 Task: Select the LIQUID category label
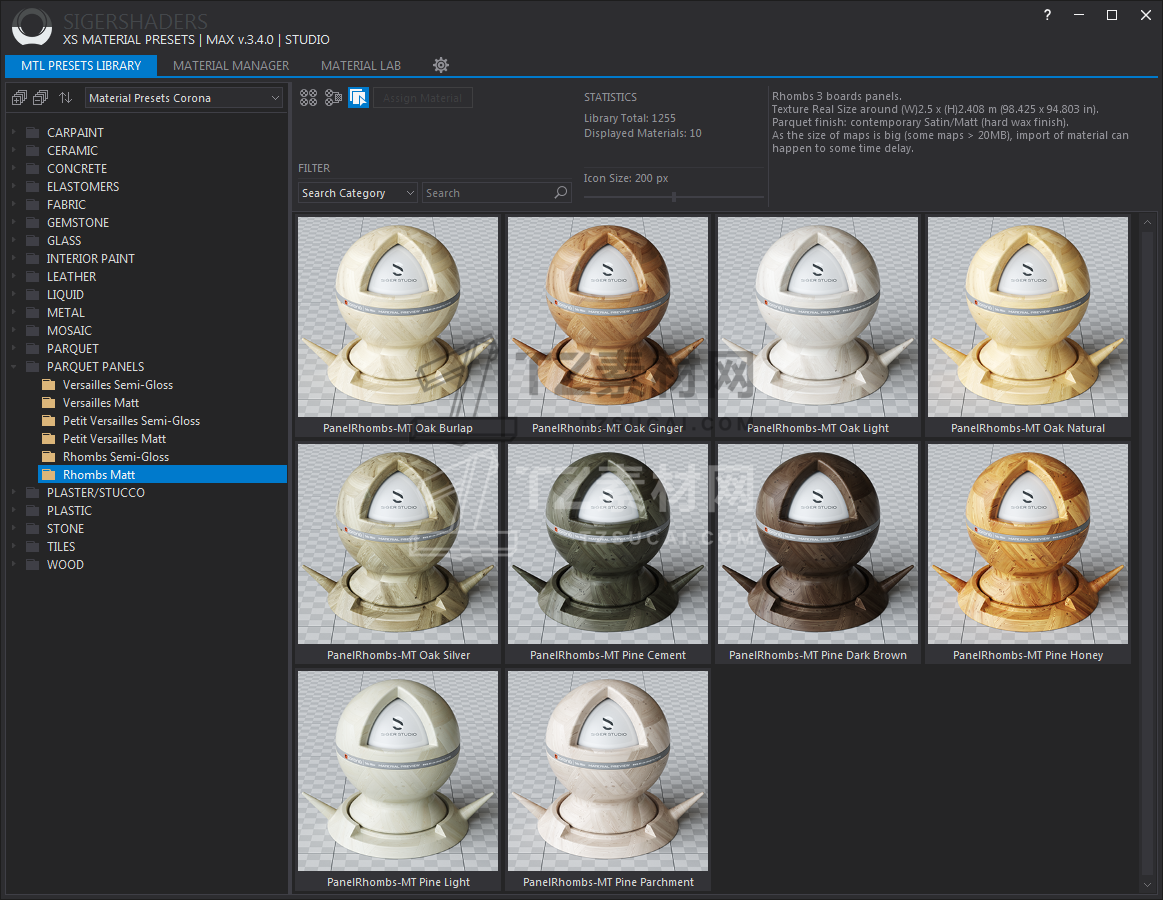65,295
